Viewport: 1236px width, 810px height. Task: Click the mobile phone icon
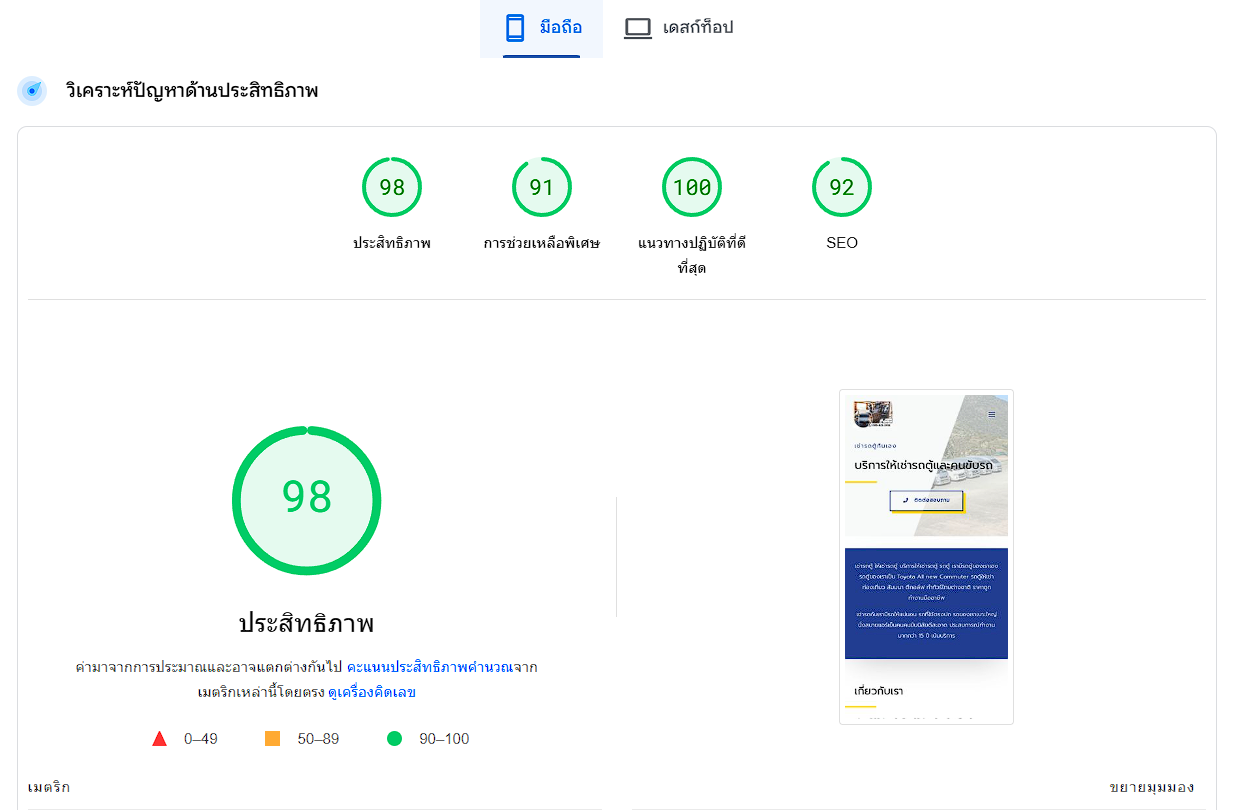click(x=515, y=28)
